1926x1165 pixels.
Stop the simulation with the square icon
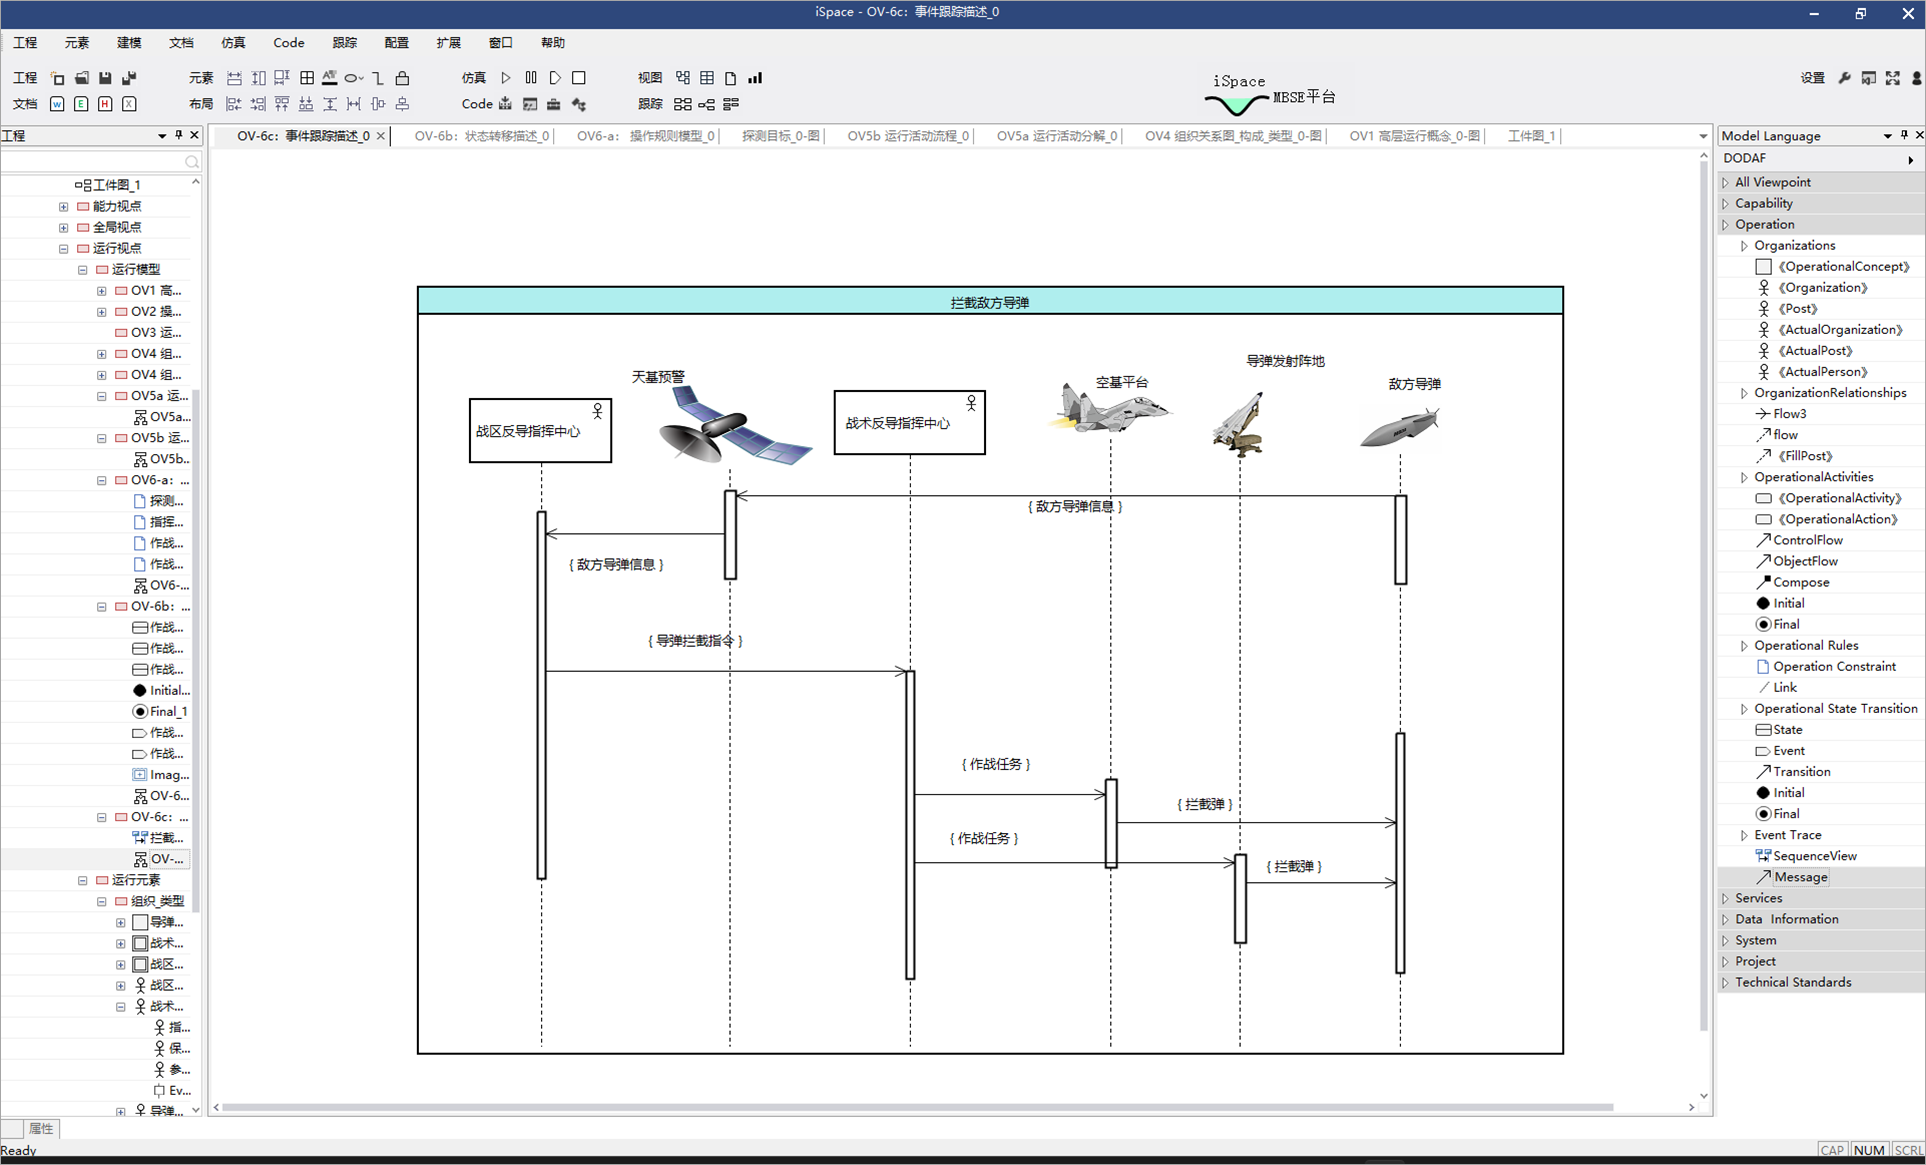pyautogui.click(x=579, y=78)
